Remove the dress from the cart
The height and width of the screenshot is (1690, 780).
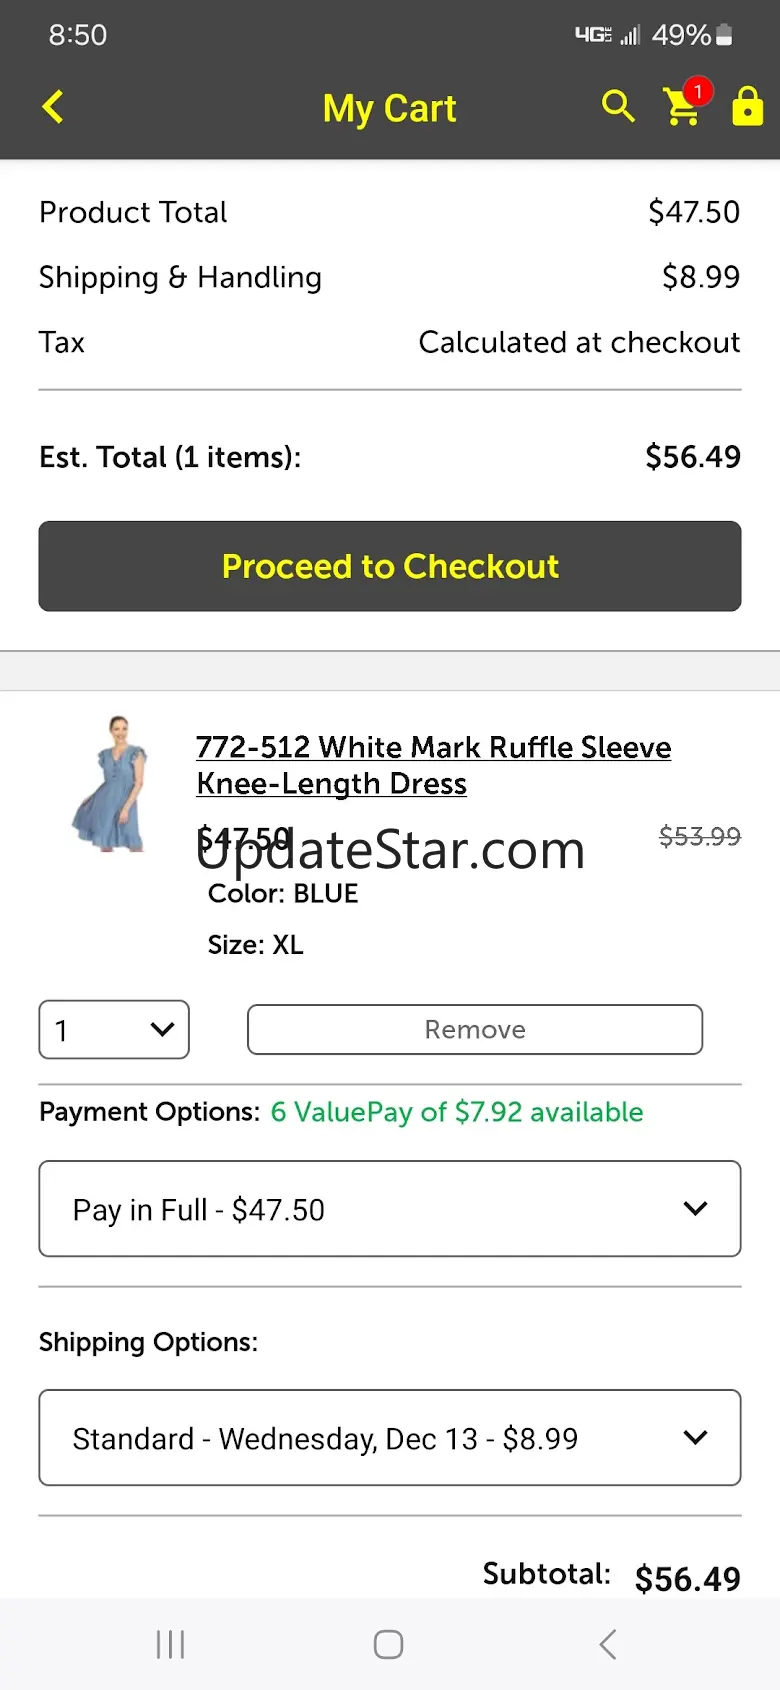click(x=475, y=1029)
